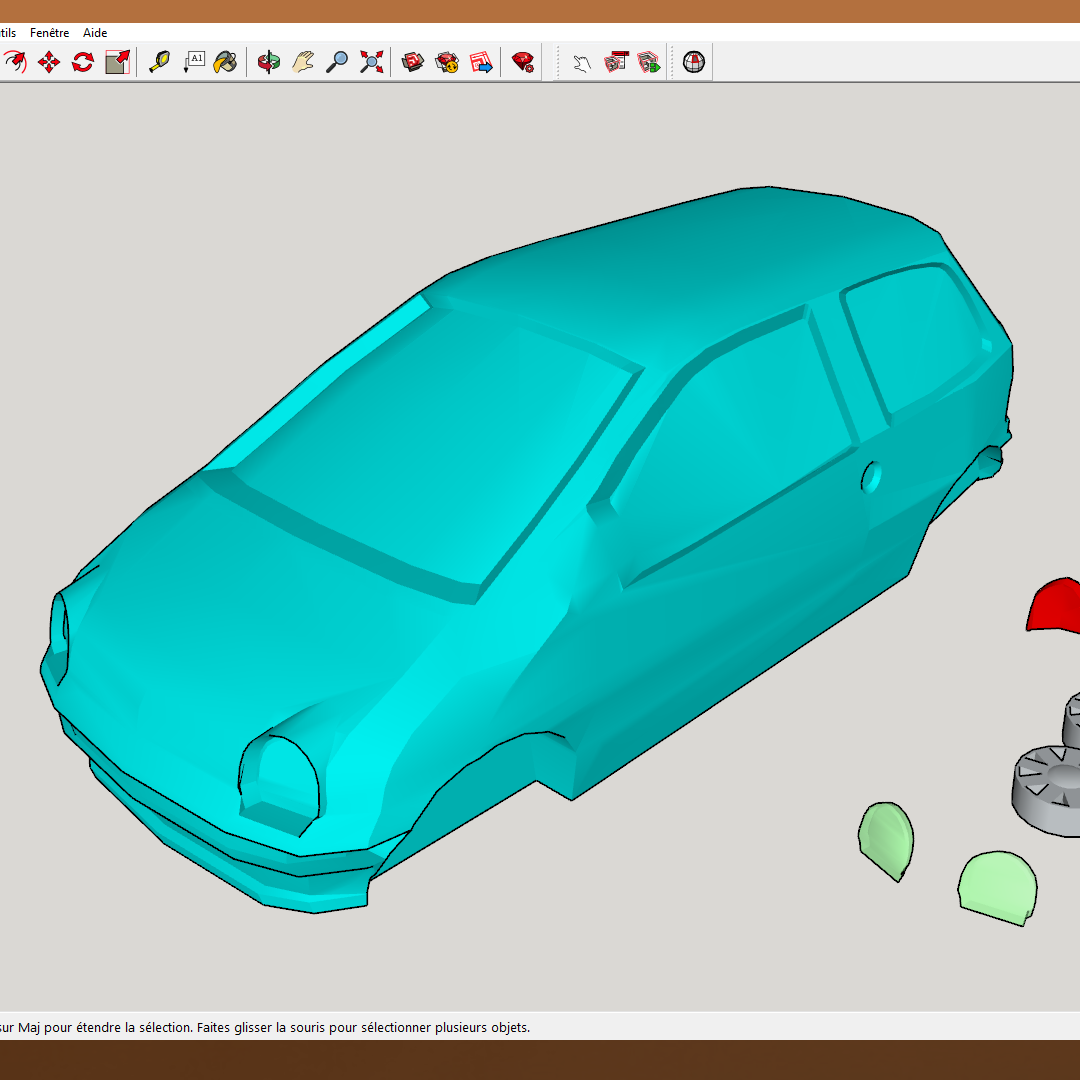This screenshot has height=1080, width=1080.
Task: Select the Scale tool
Action: click(x=117, y=63)
